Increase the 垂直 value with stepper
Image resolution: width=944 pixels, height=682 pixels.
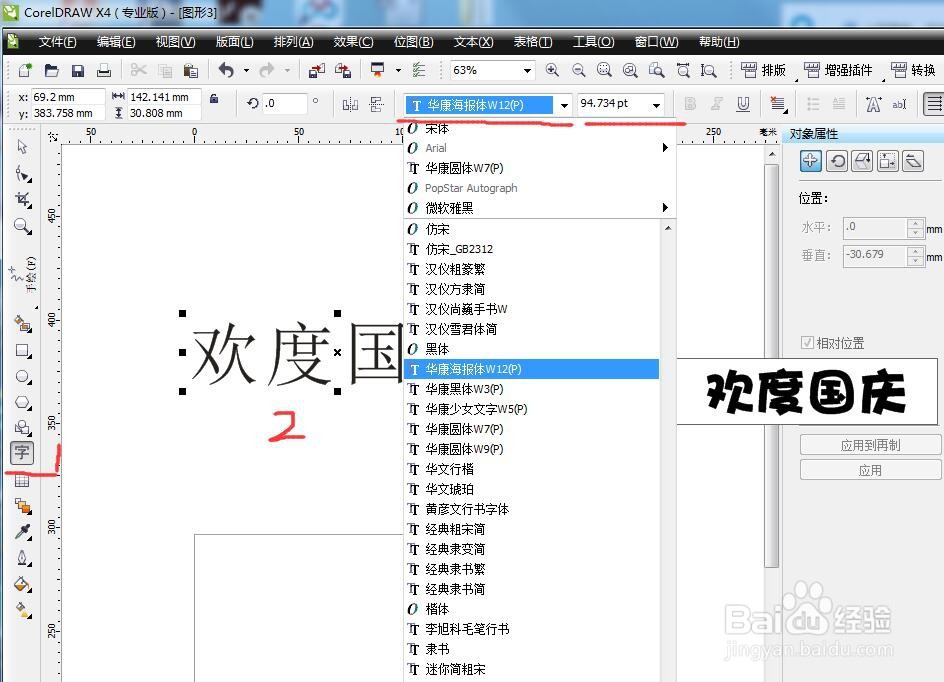[915, 252]
